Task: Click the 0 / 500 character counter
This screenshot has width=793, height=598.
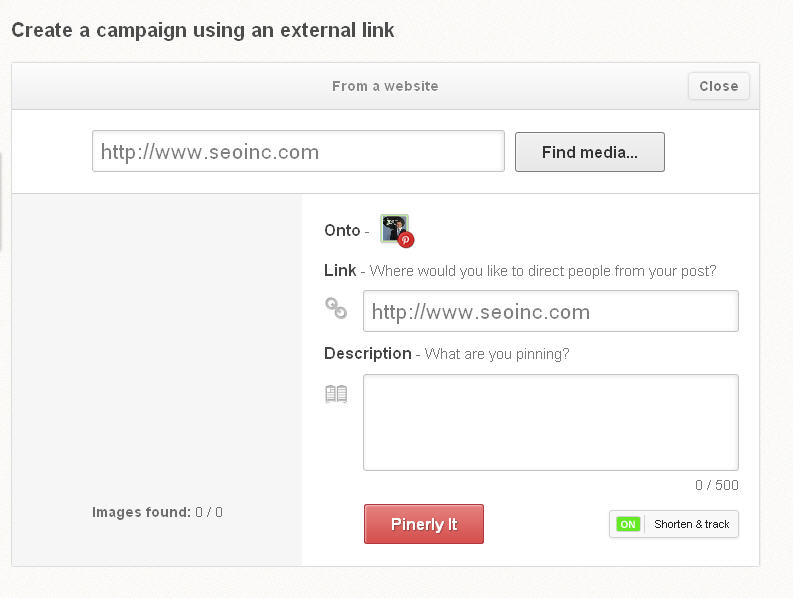Action: [x=717, y=486]
